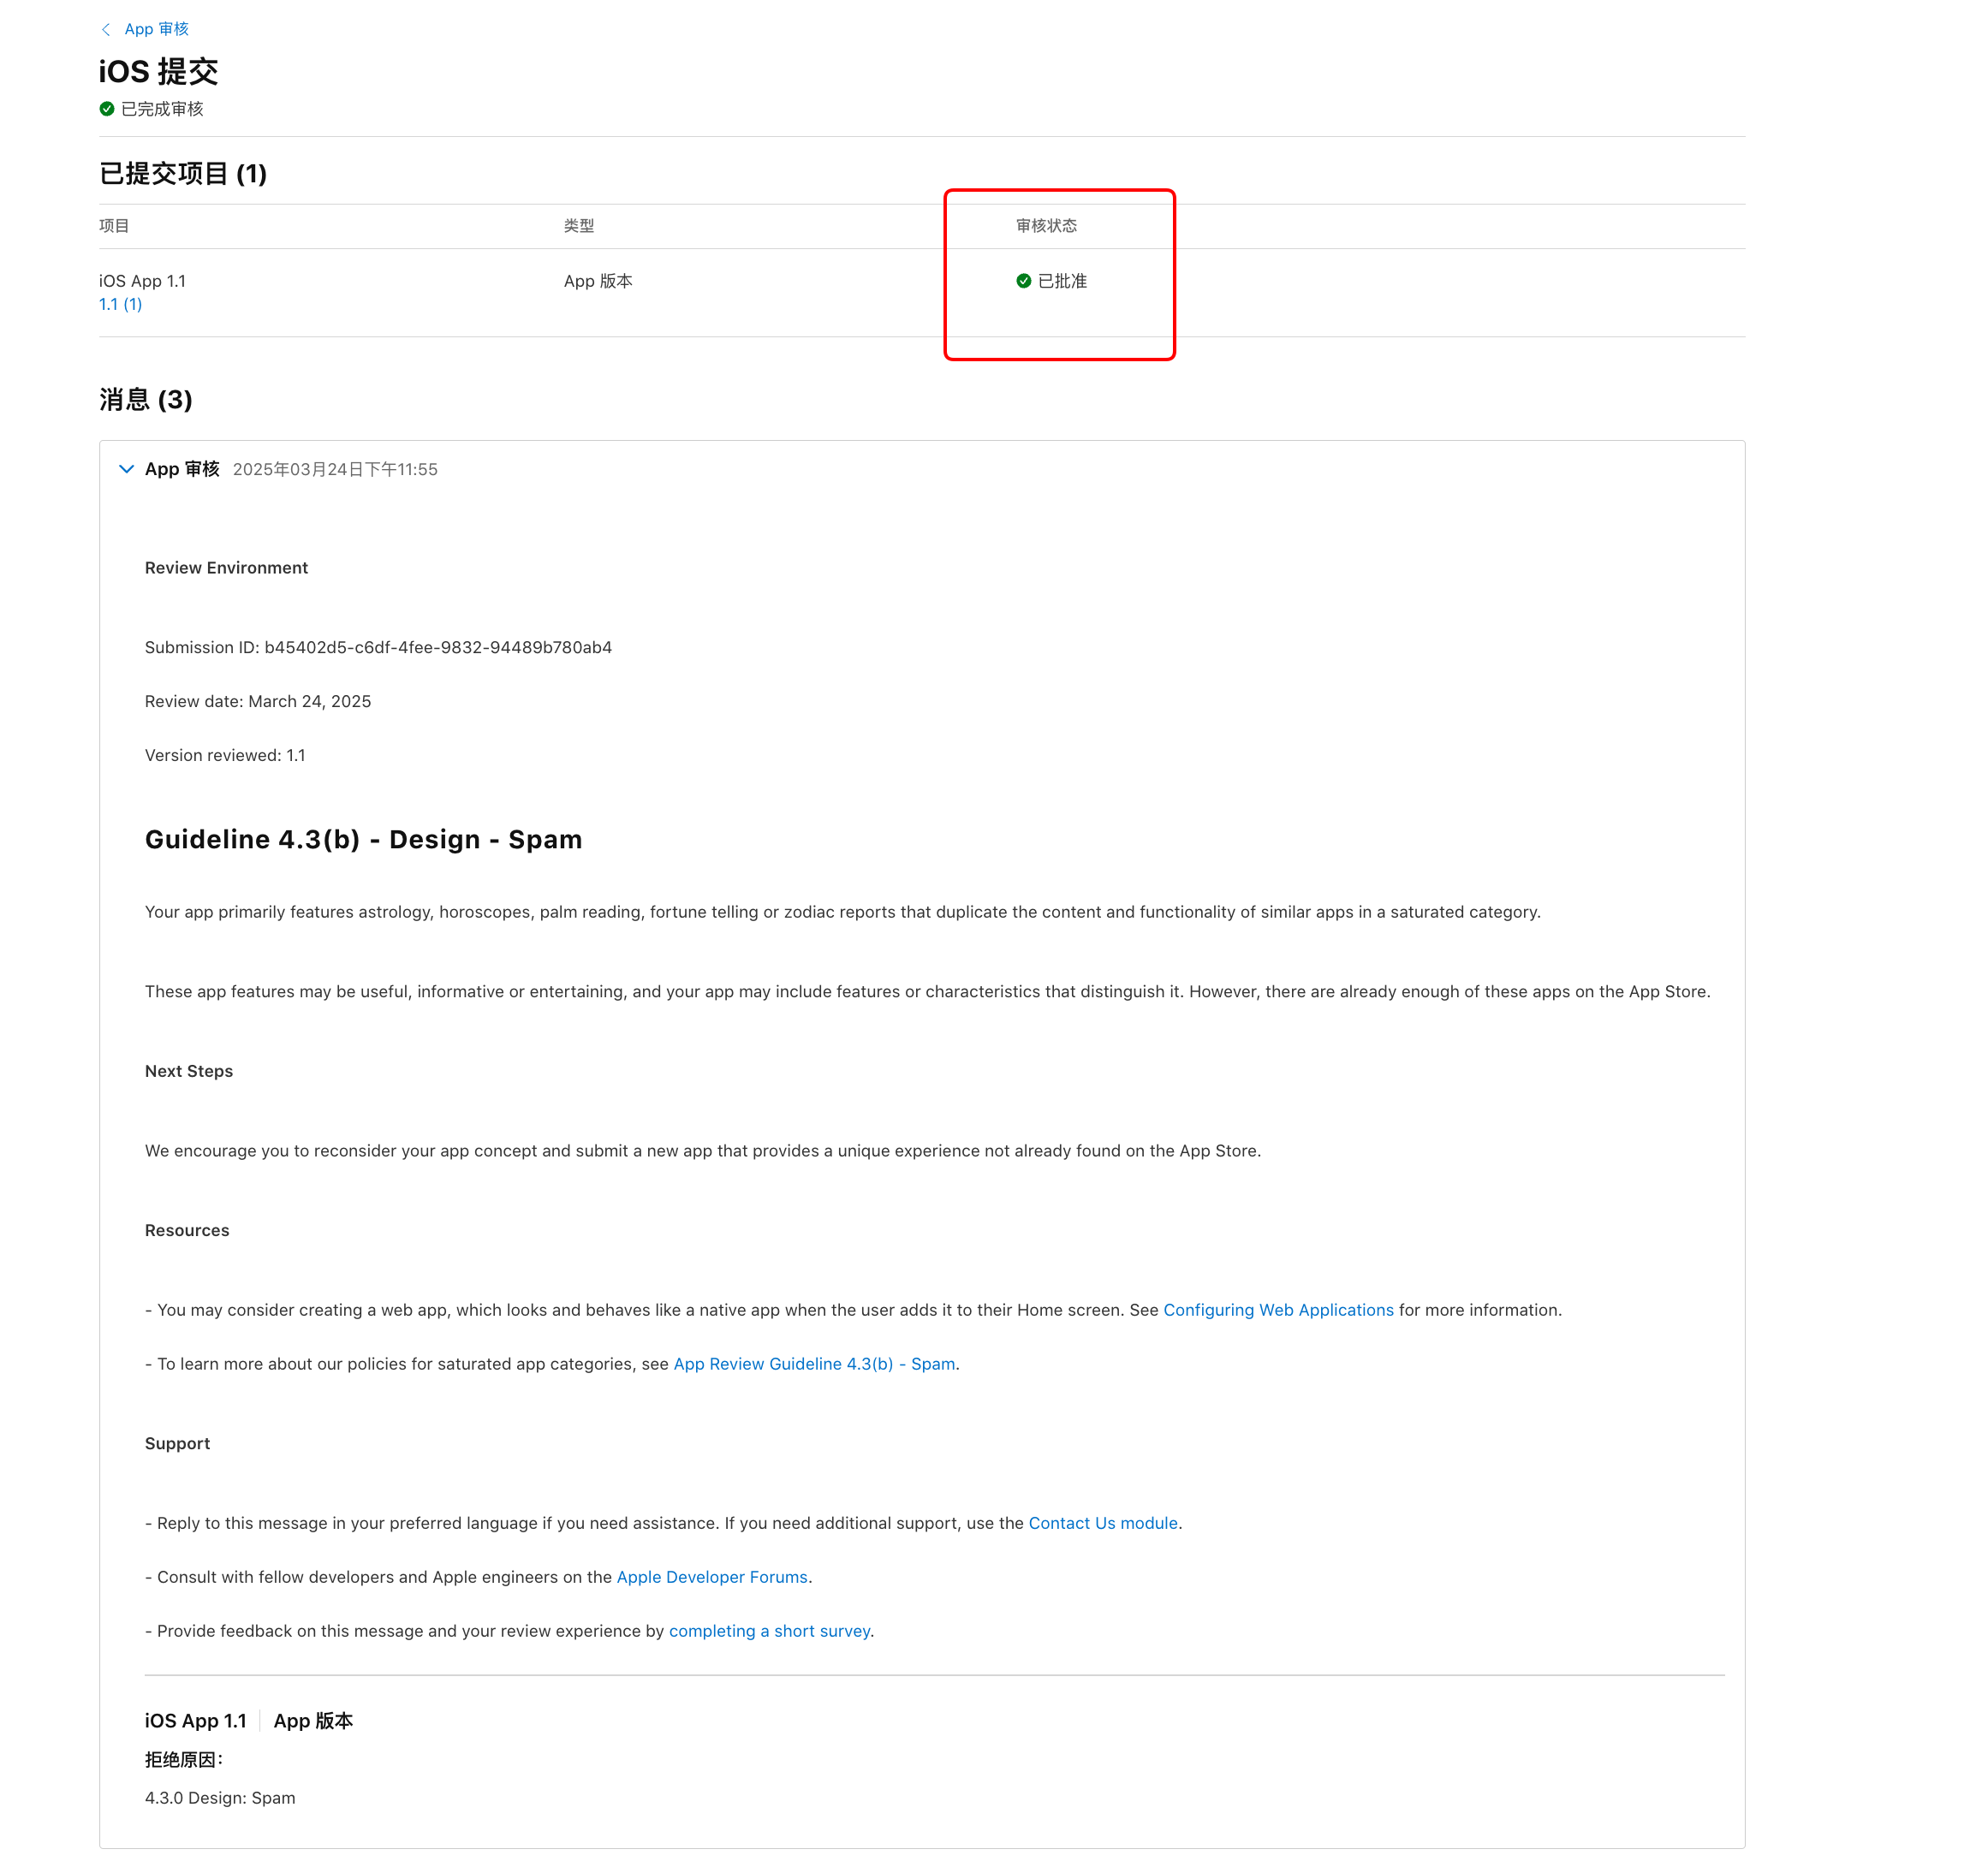Click completing a short survey link
This screenshot has width=1988, height=1861.
(769, 1631)
